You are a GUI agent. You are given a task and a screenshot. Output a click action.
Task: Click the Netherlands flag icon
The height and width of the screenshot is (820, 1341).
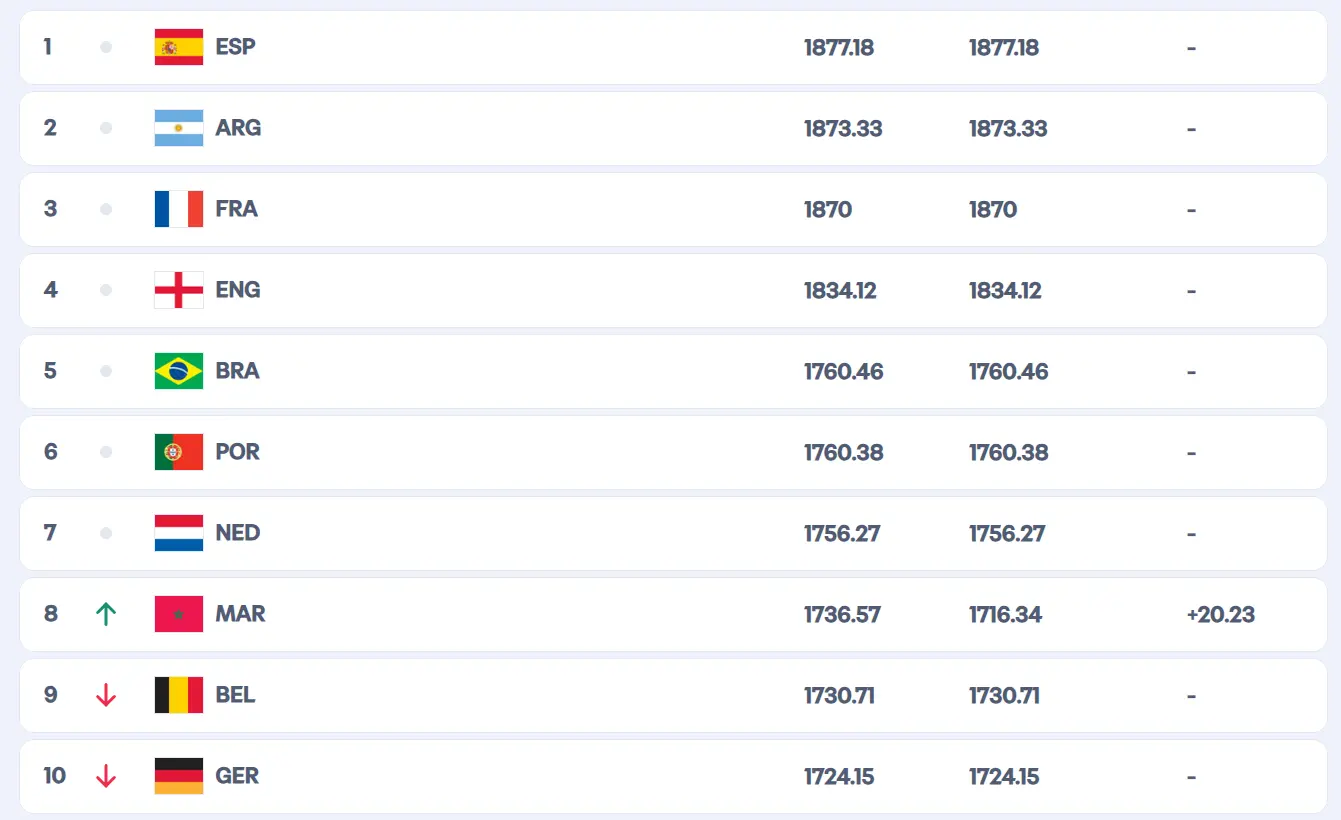179,533
